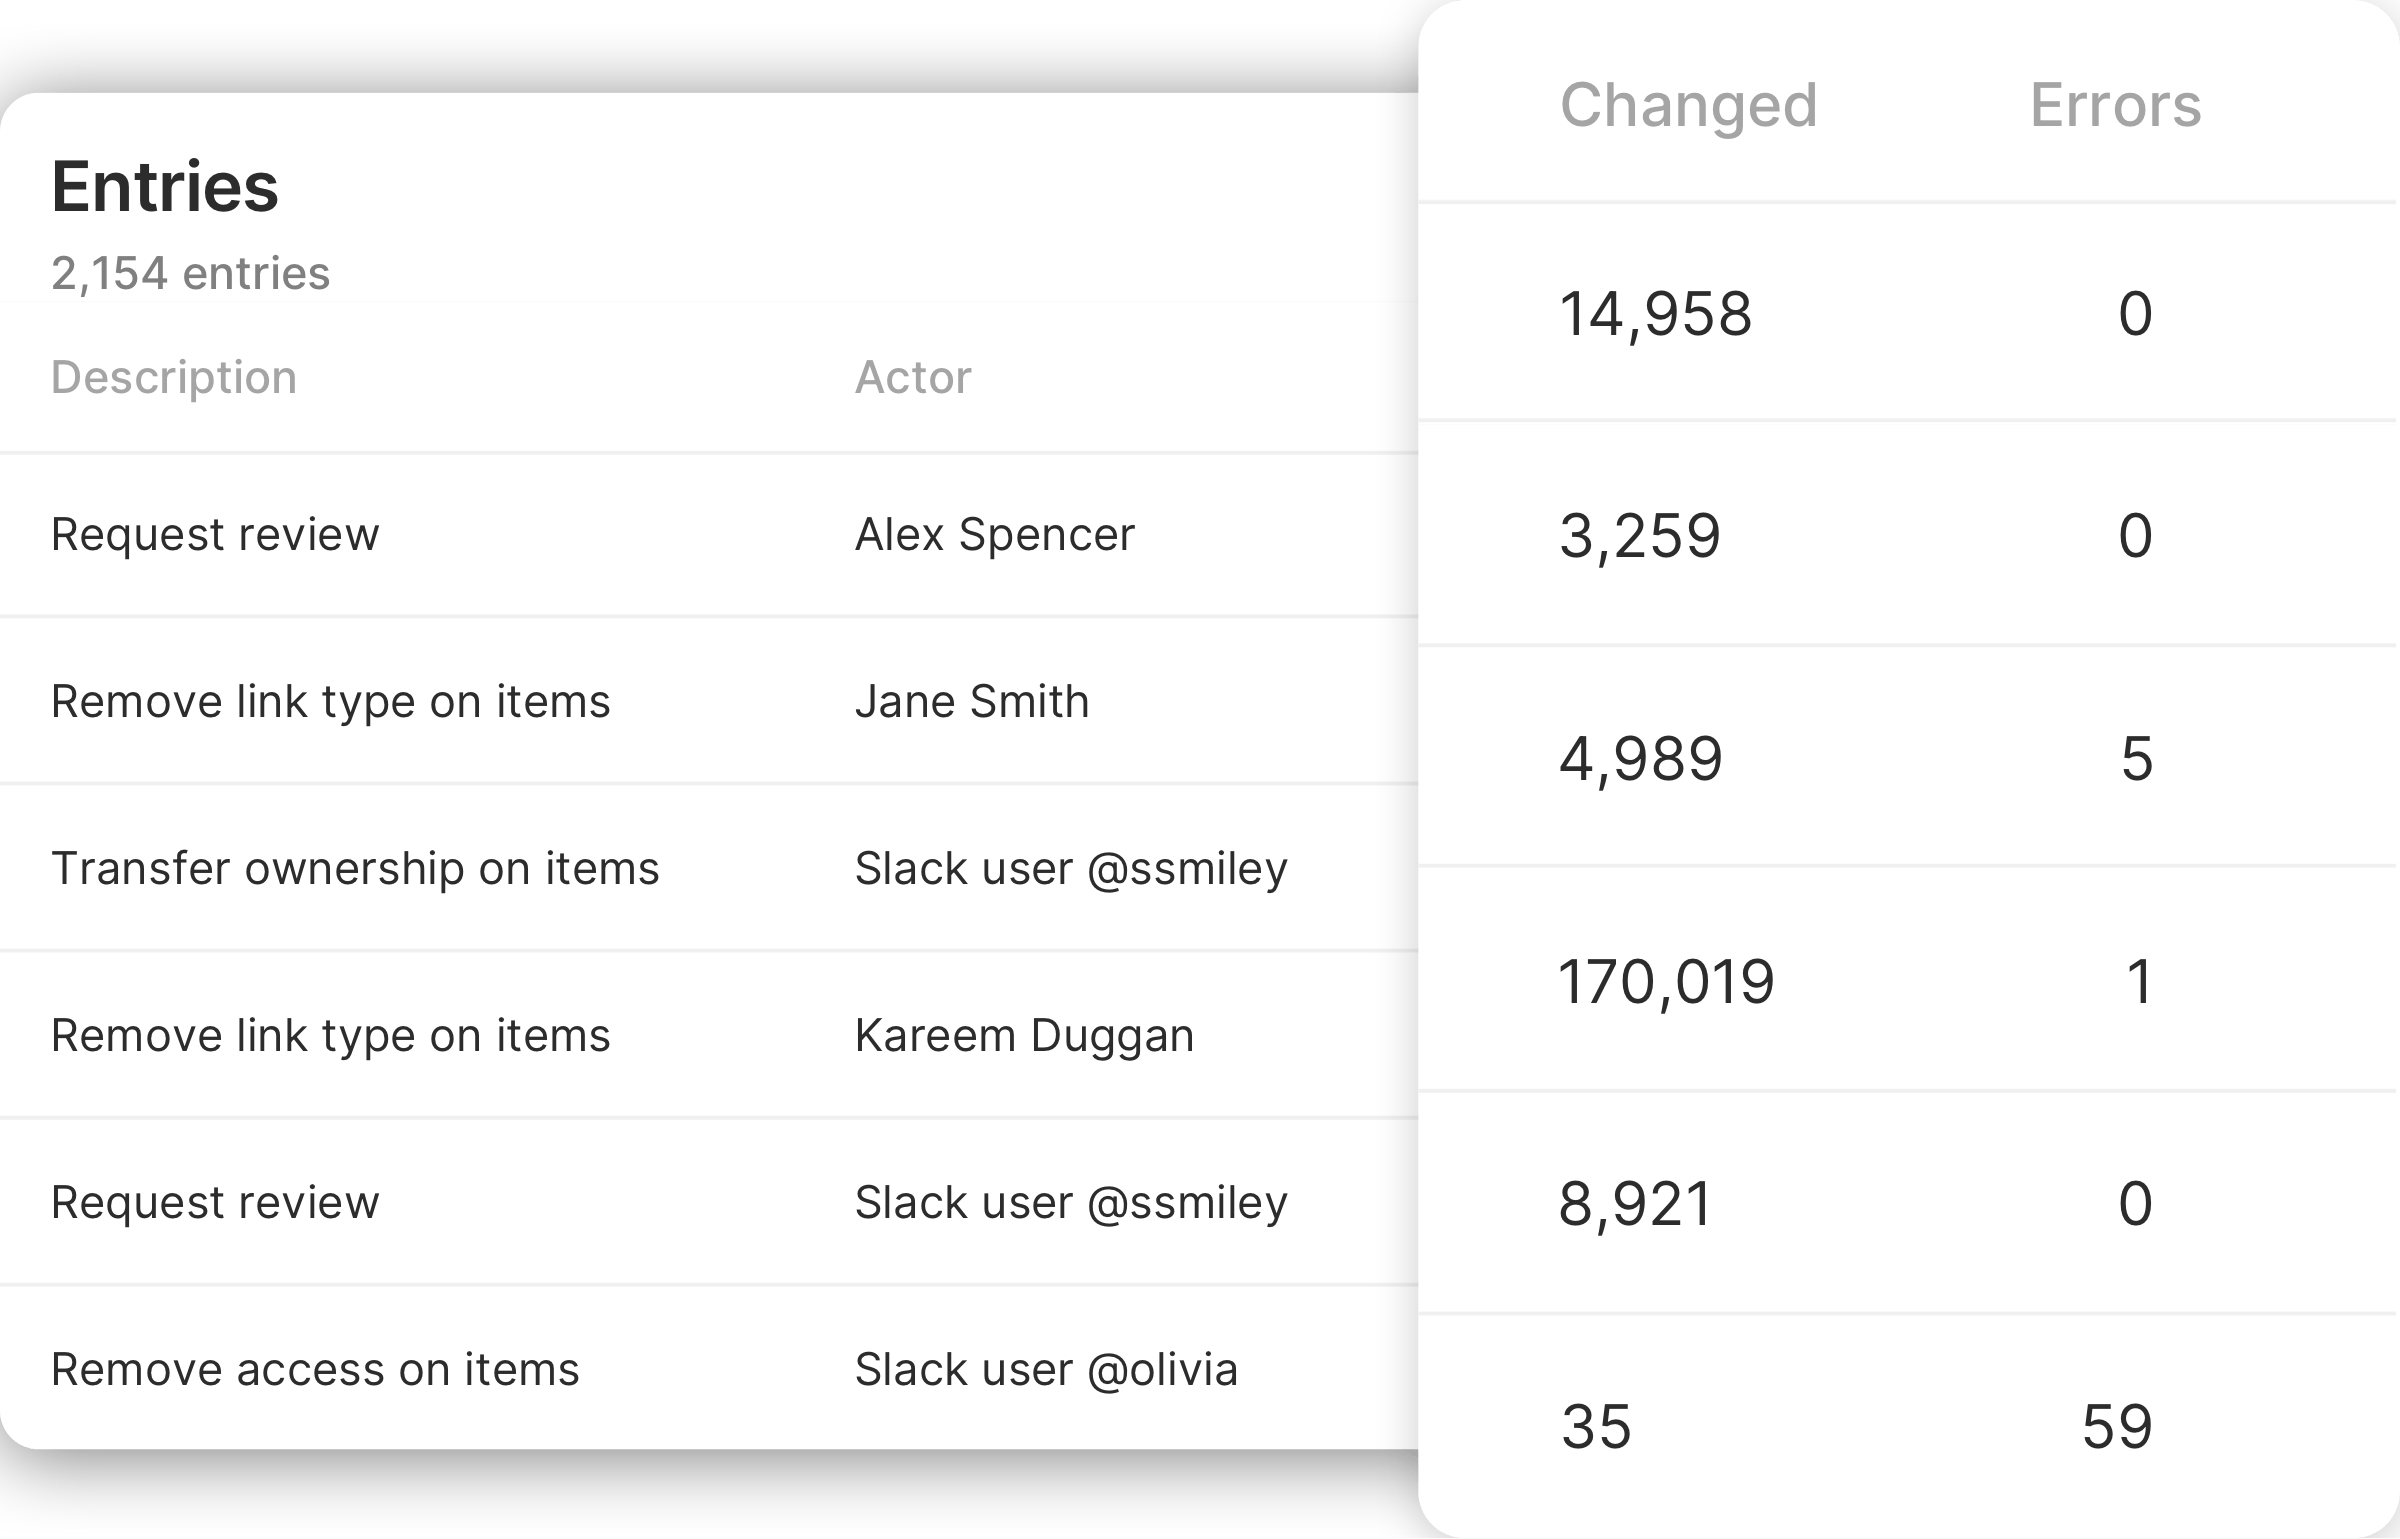Click the Actor column header

coord(912,378)
